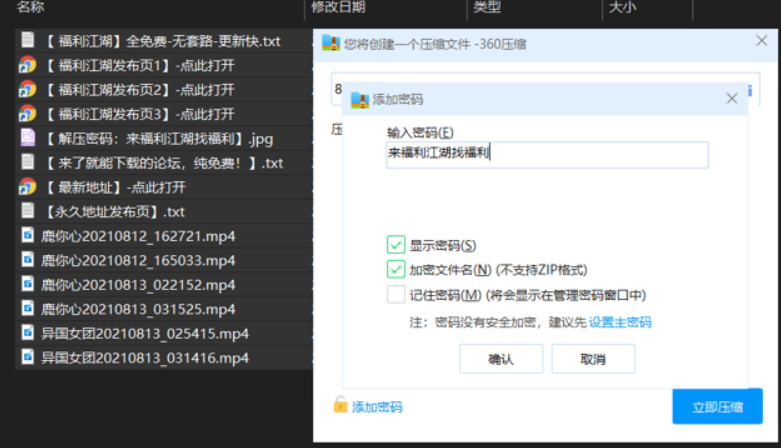781x448 pixels.
Task: Disable the 加密文件名 checkbox
Action: click(x=396, y=270)
